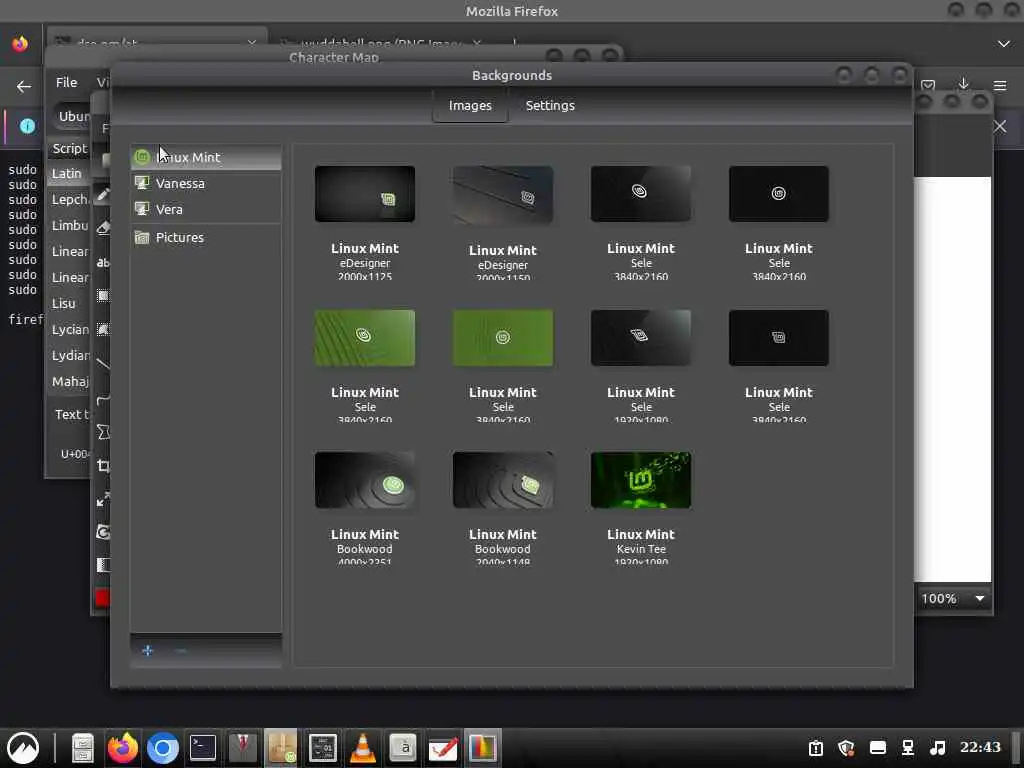Screen dimensions: 1024x768
Task: Open Firefox downloads arrow icon
Action: coord(963,84)
